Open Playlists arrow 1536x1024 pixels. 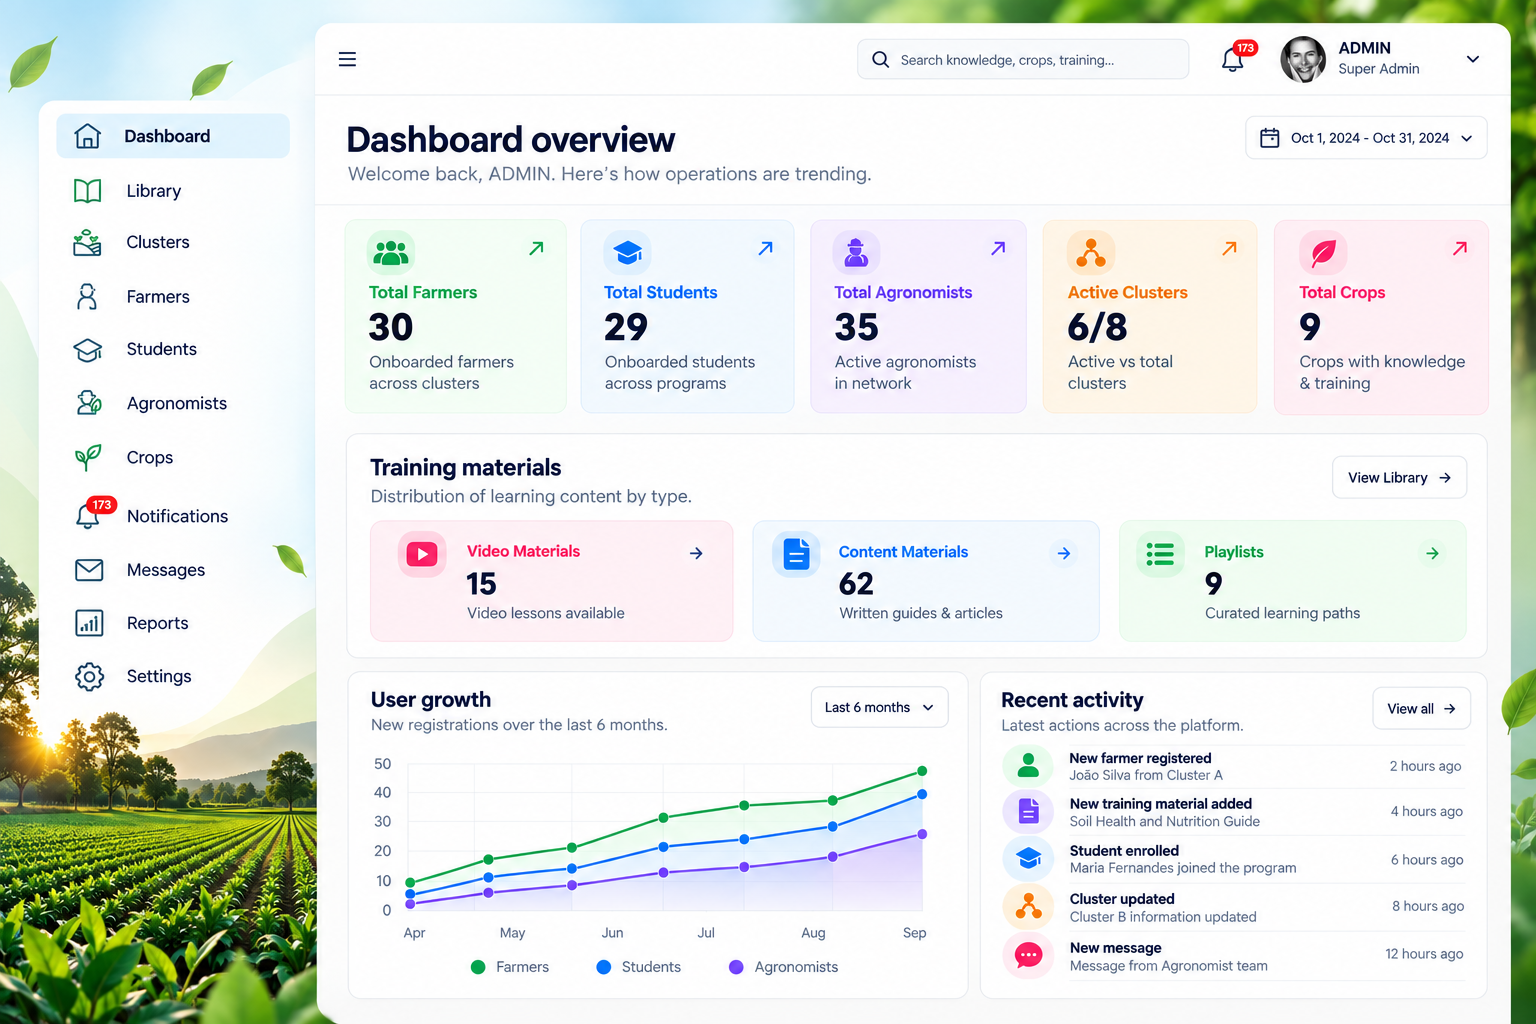coord(1432,553)
